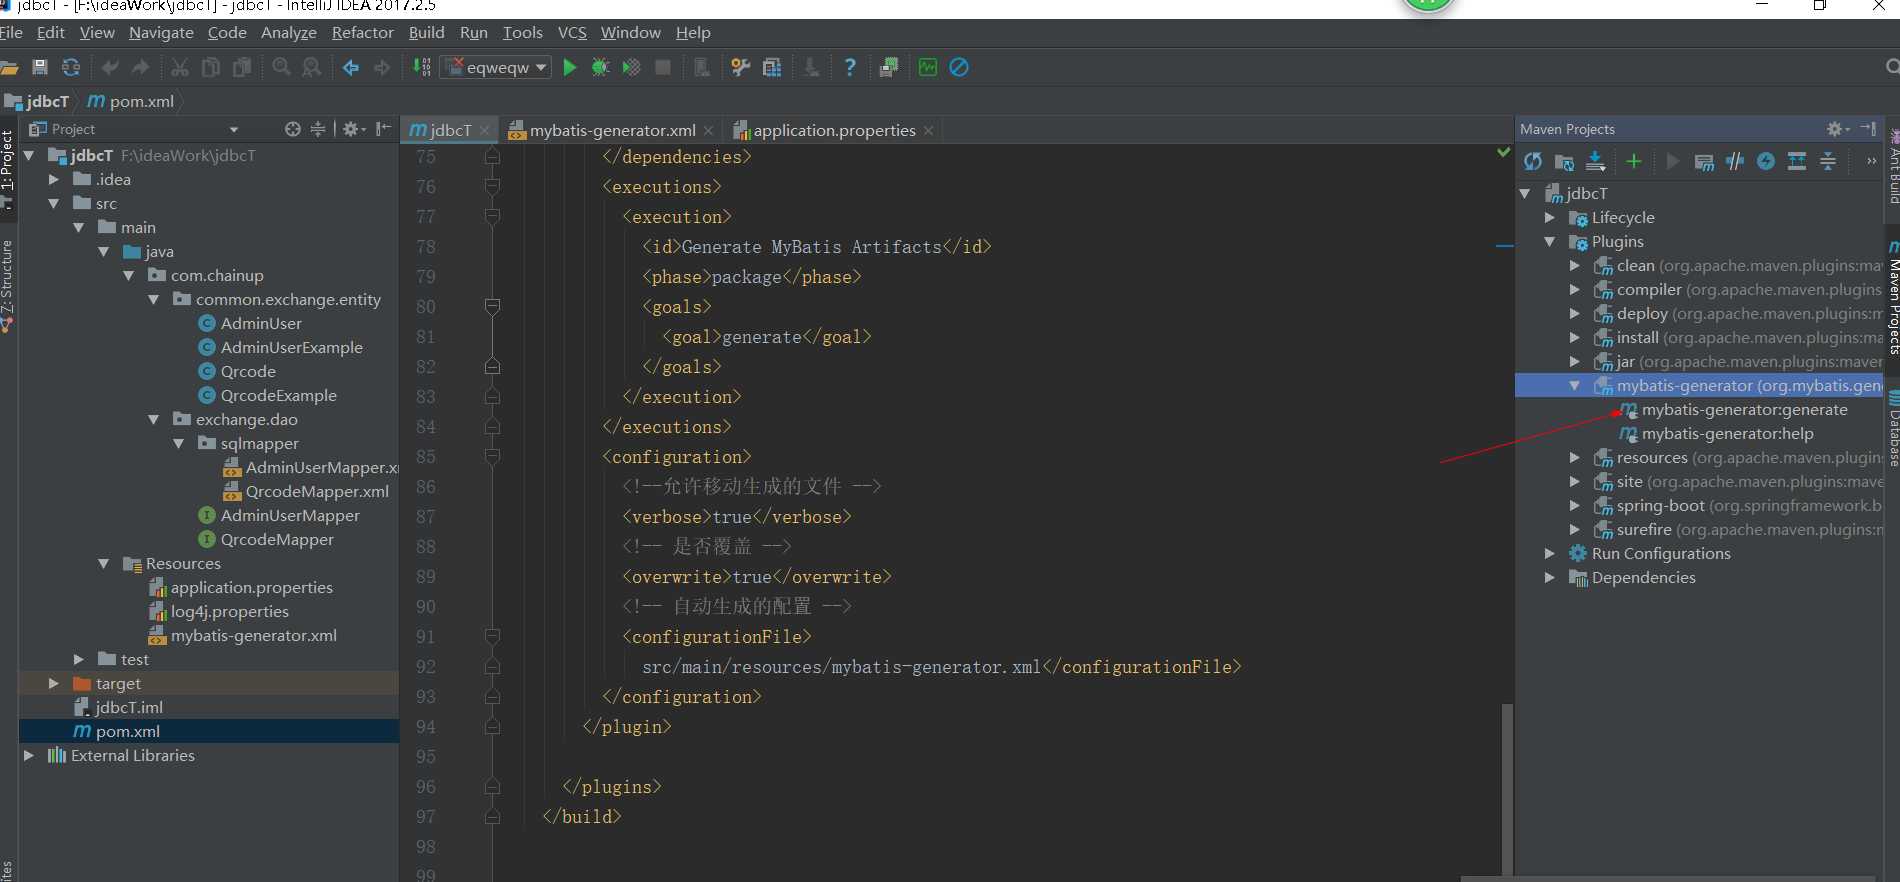Open the VCS menu
The image size is (1900, 882).
(572, 33)
